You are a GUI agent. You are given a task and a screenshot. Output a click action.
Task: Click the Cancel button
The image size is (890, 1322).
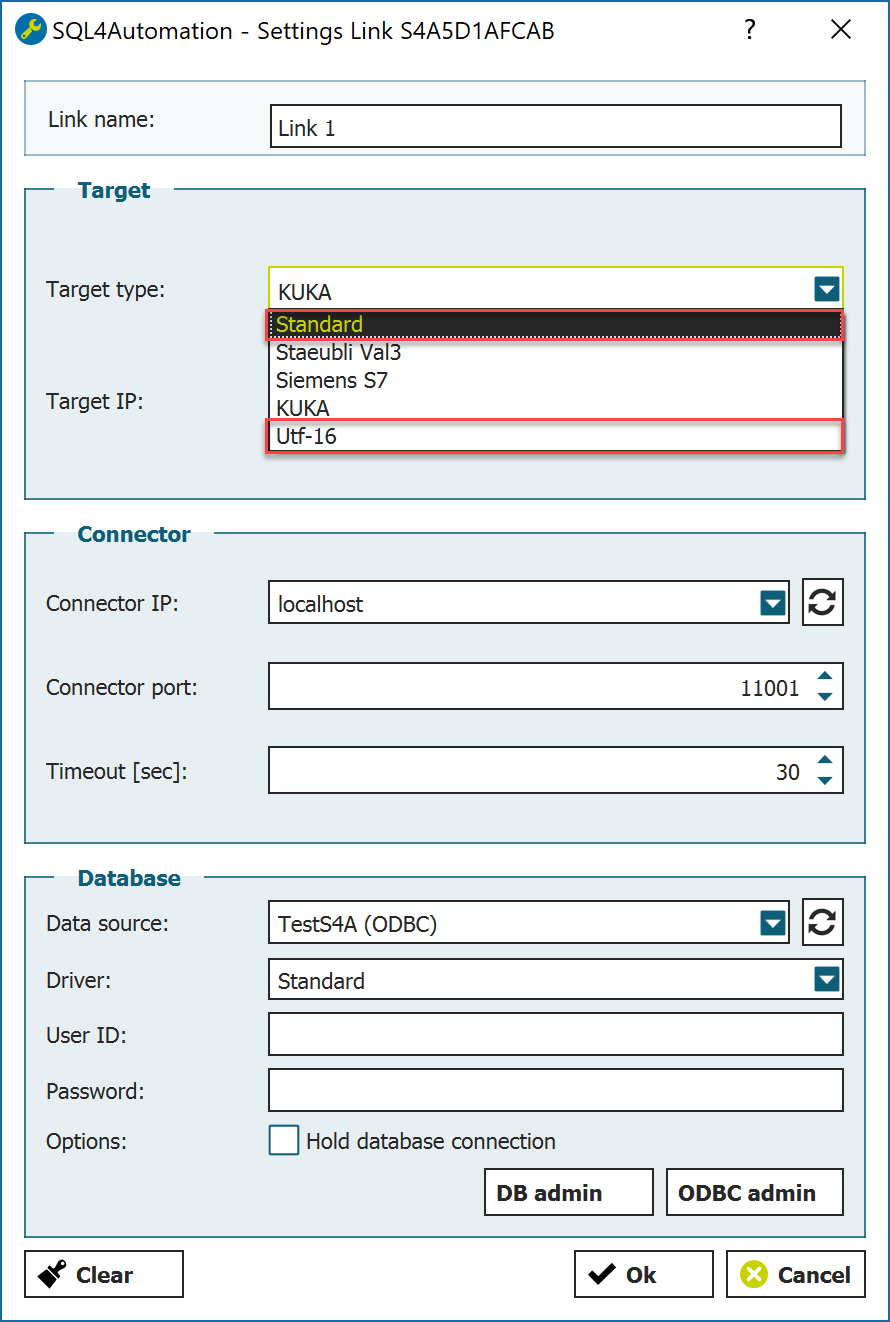(796, 1274)
